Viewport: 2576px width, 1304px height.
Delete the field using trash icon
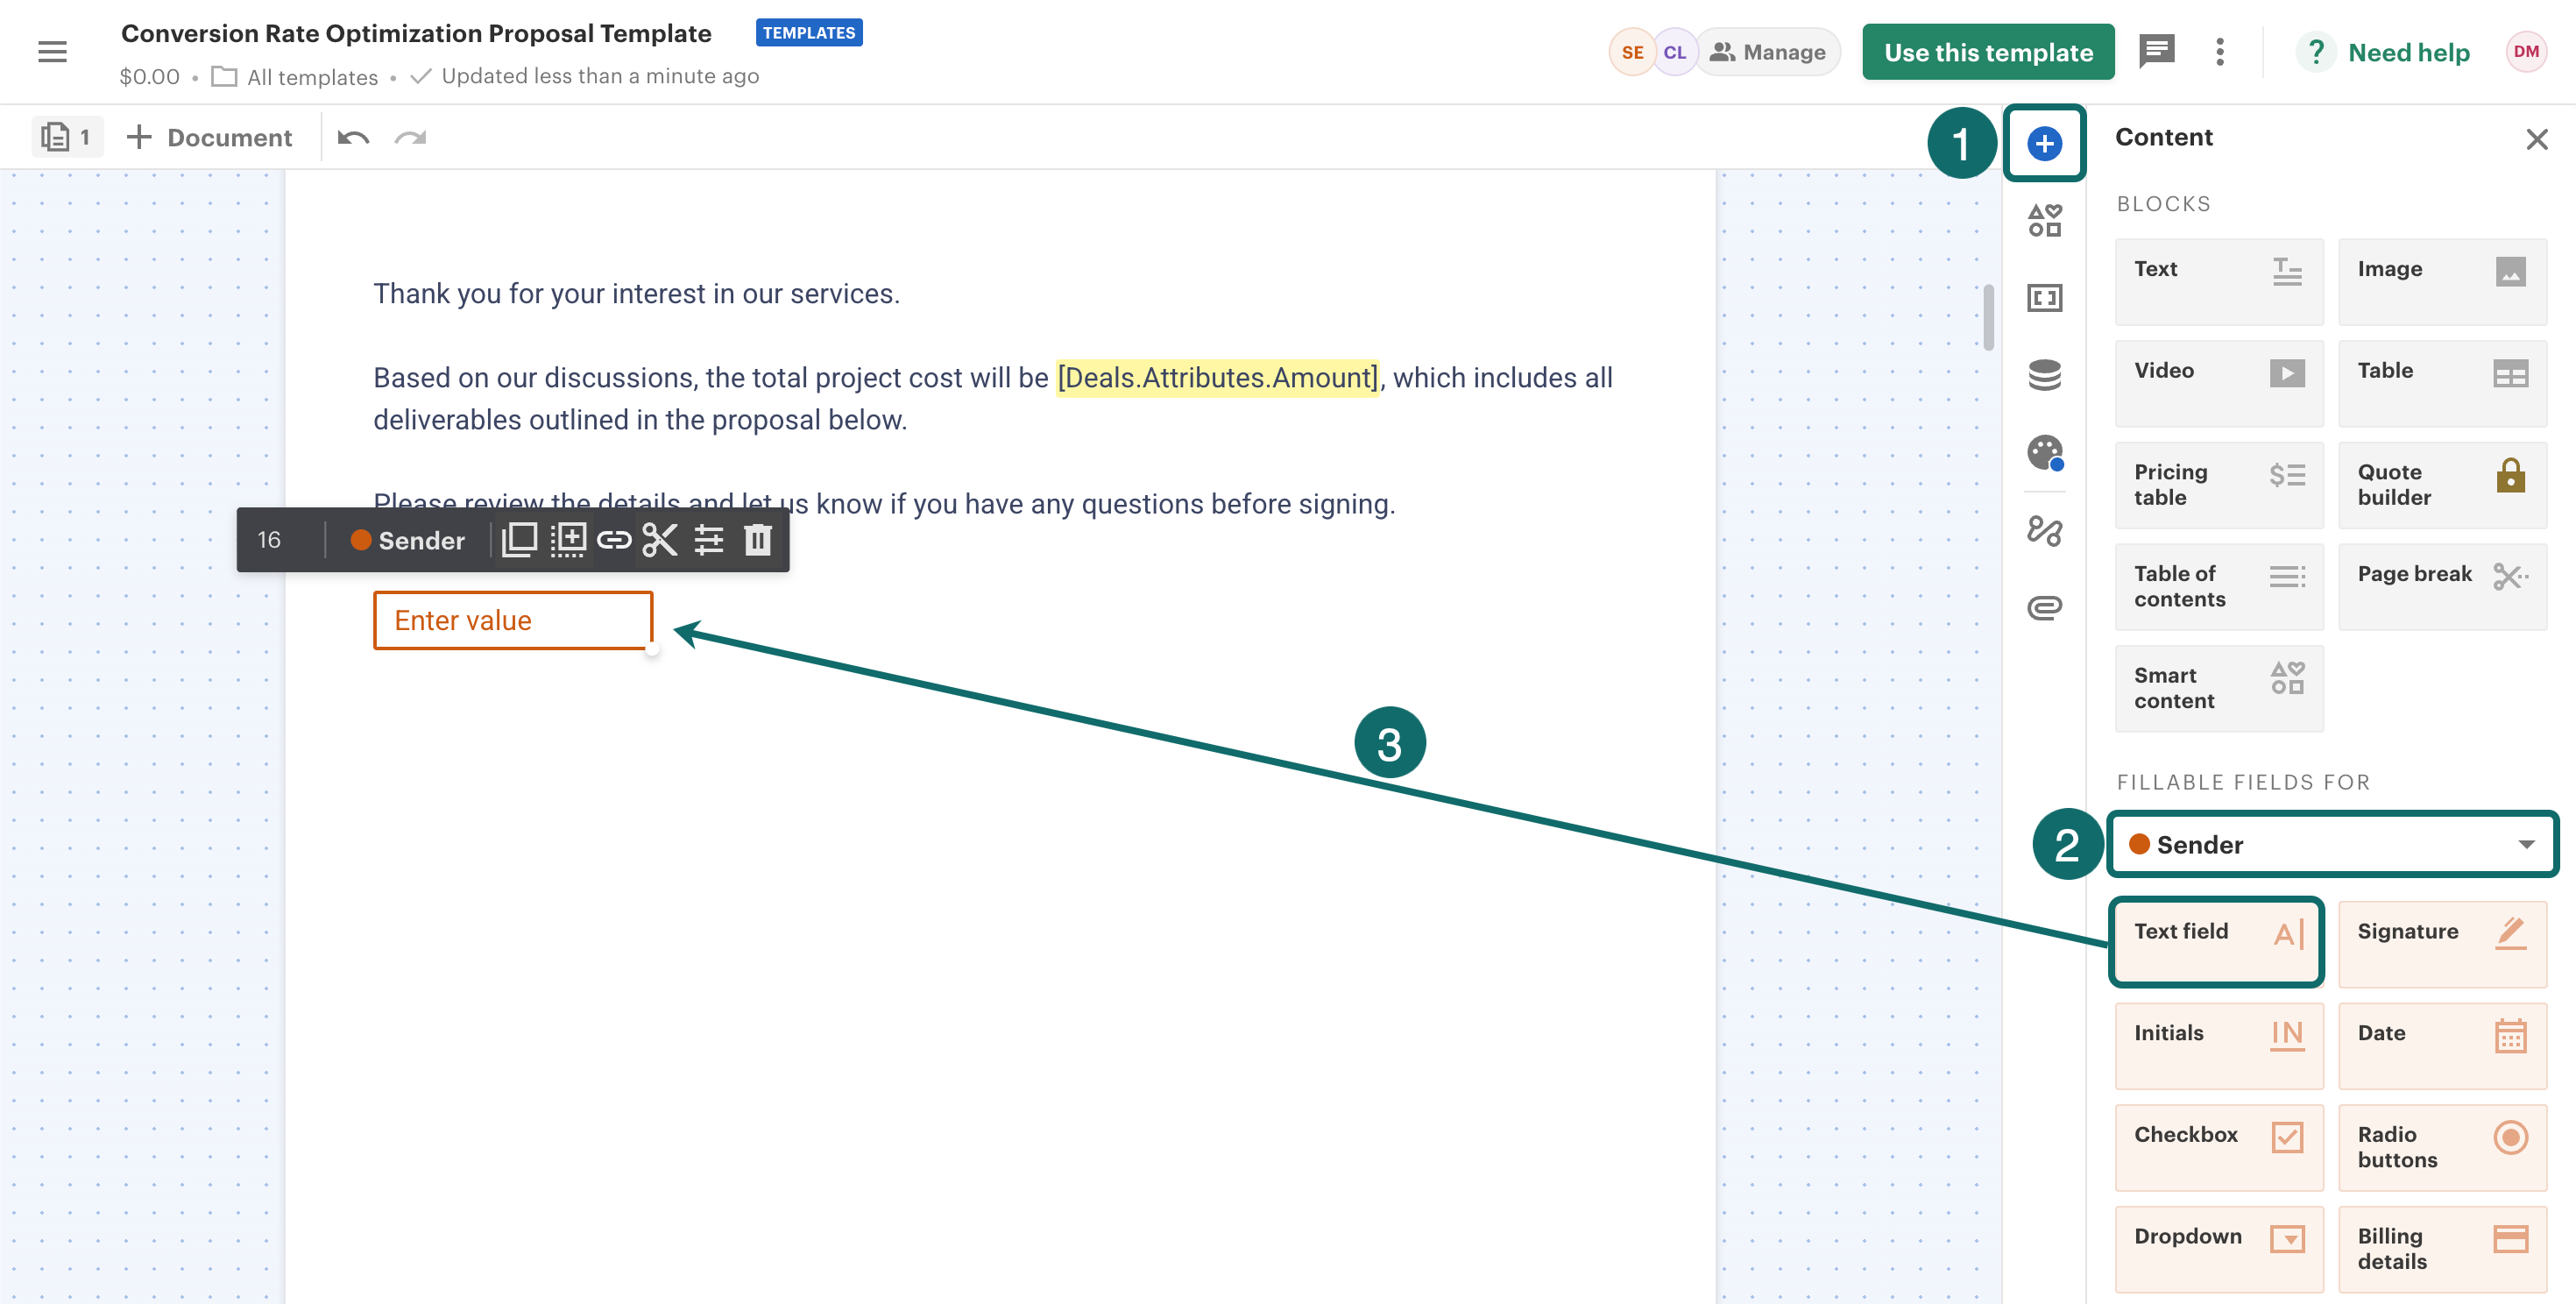pos(757,540)
